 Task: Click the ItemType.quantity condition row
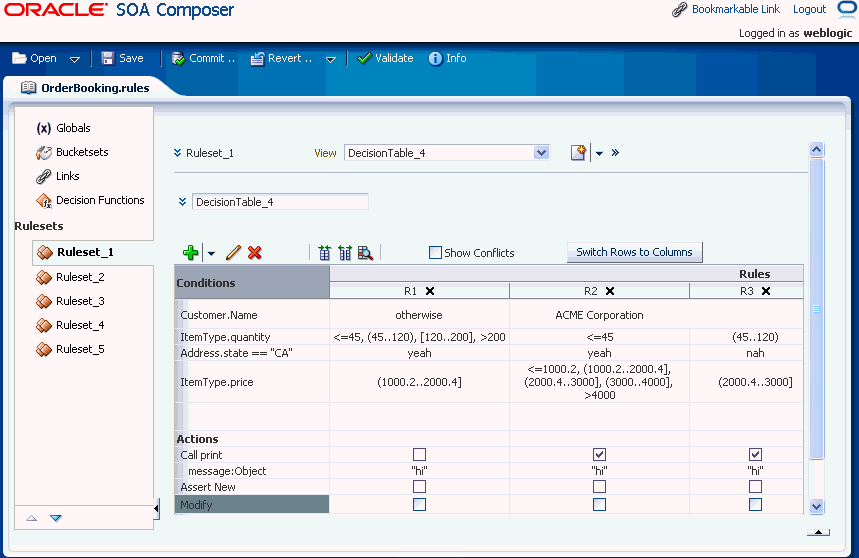click(254, 337)
